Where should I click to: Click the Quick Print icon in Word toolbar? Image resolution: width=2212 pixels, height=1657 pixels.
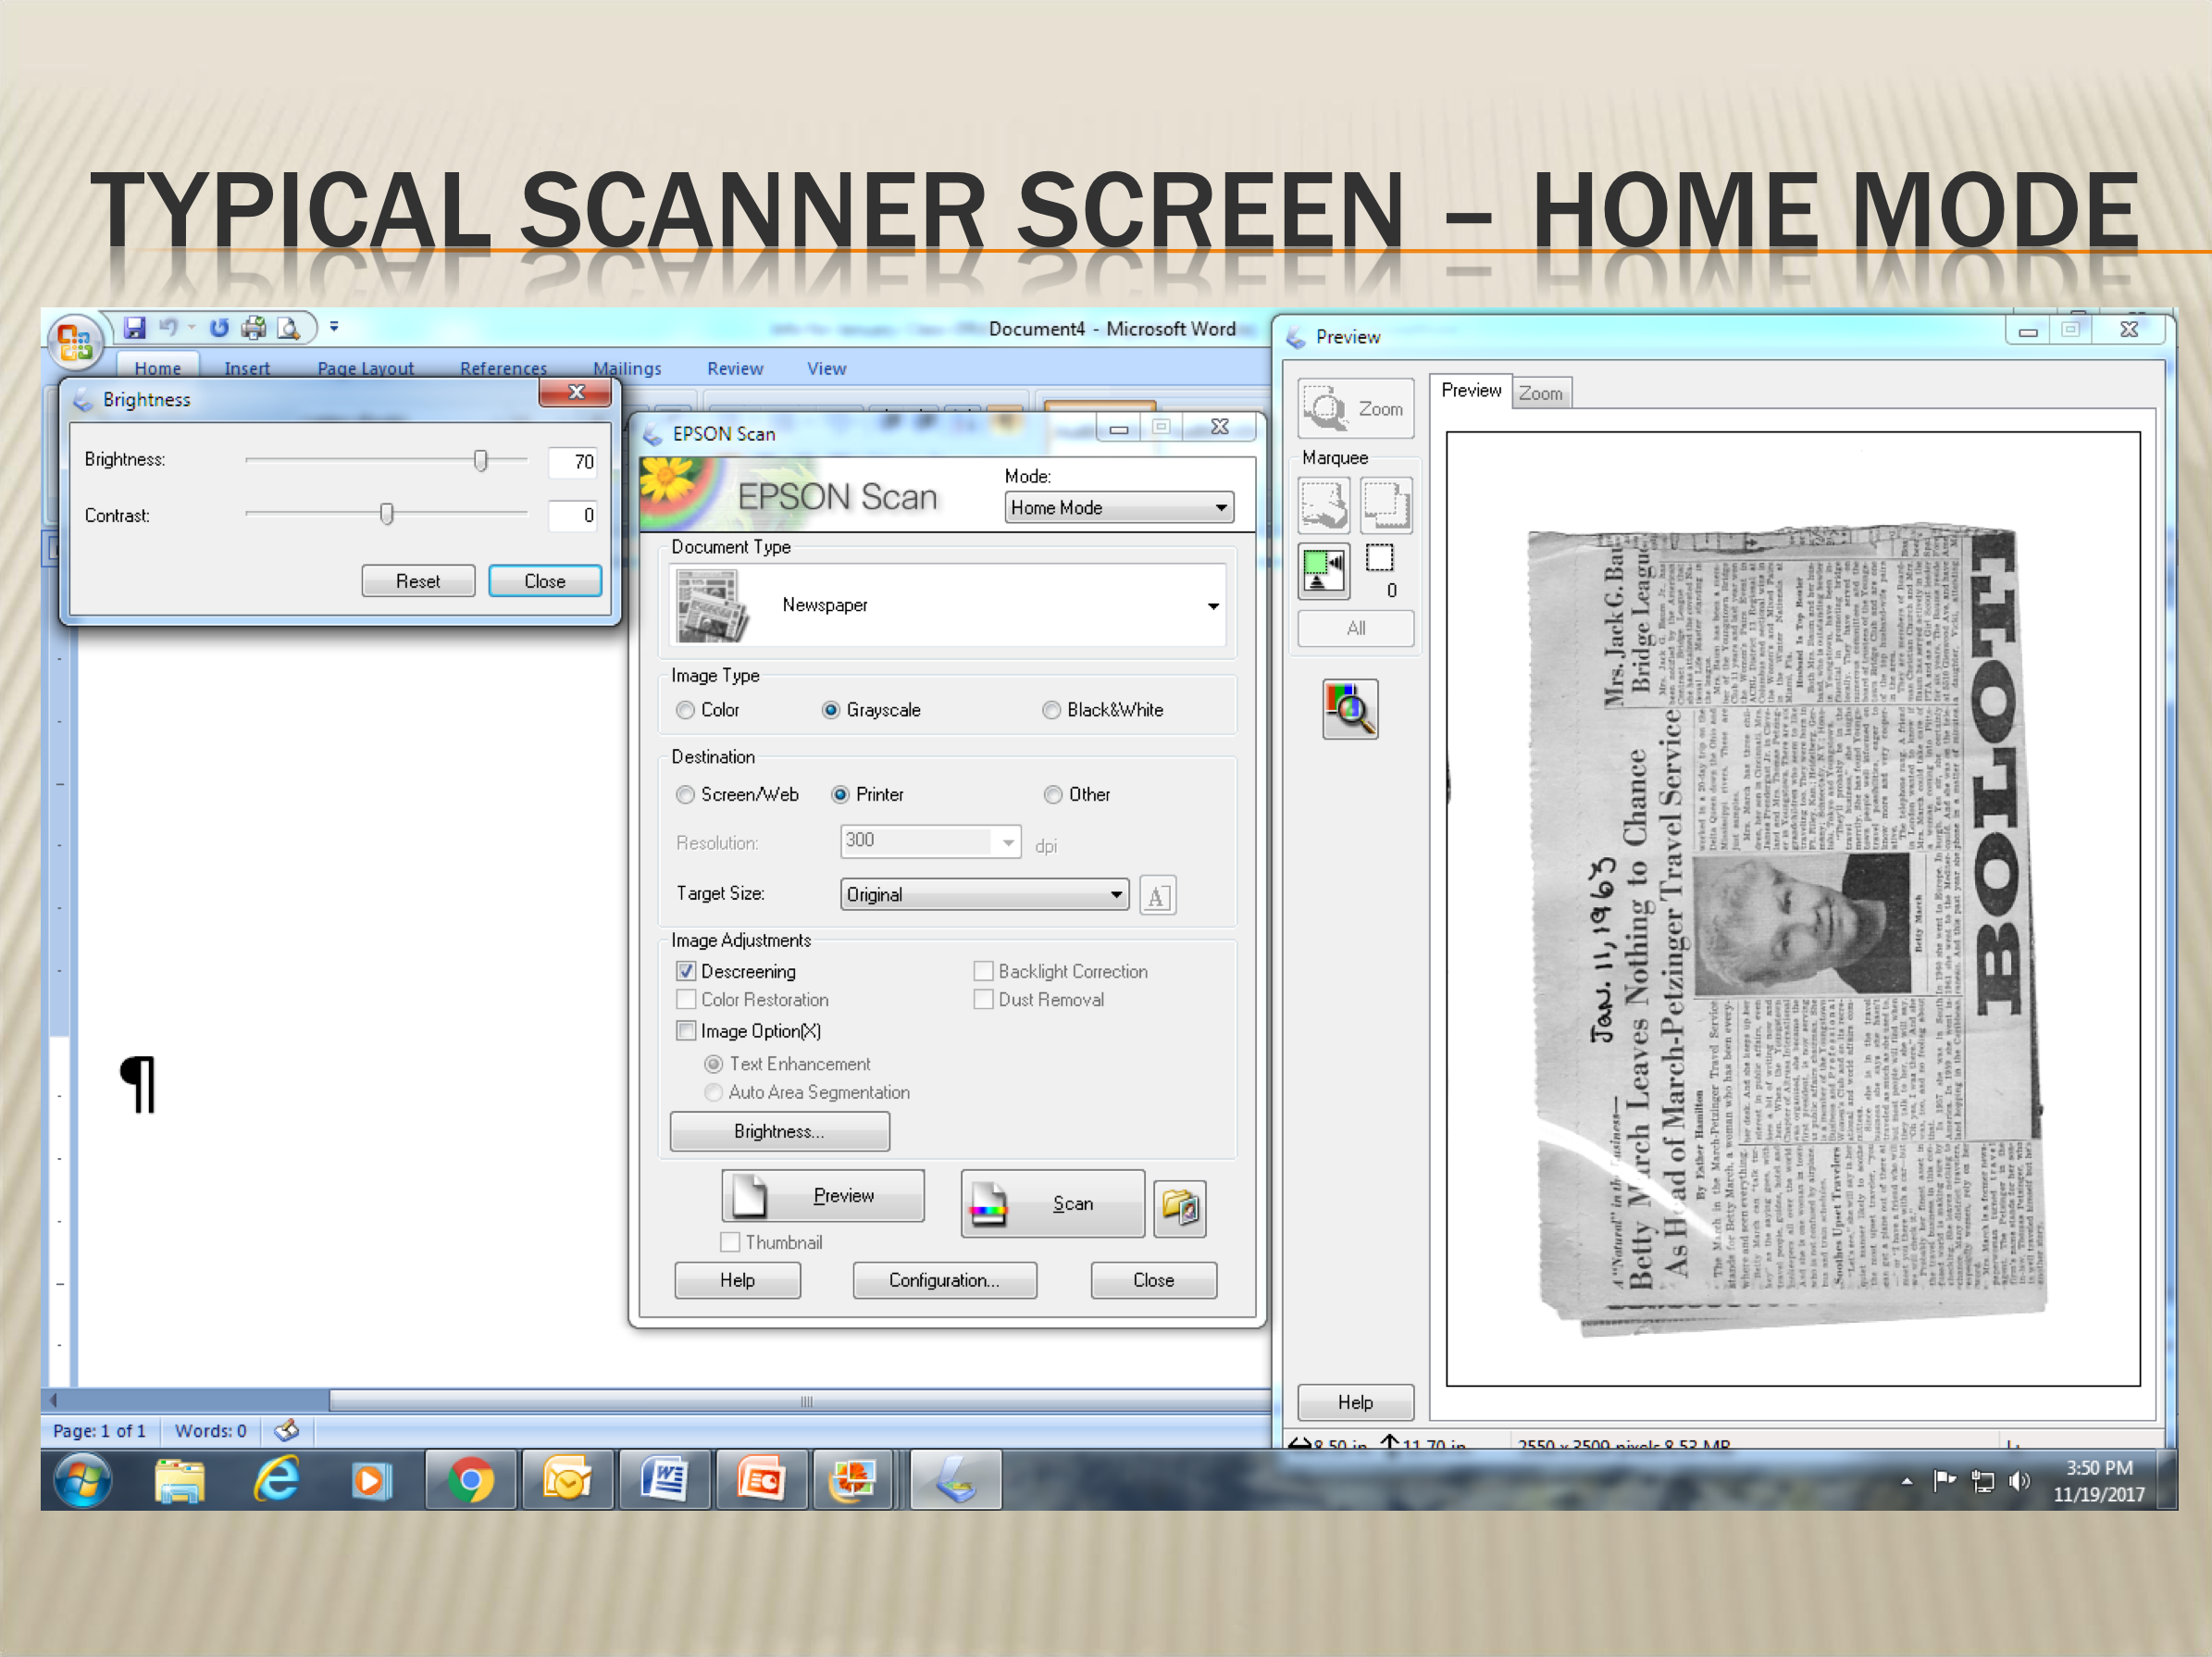tap(254, 327)
